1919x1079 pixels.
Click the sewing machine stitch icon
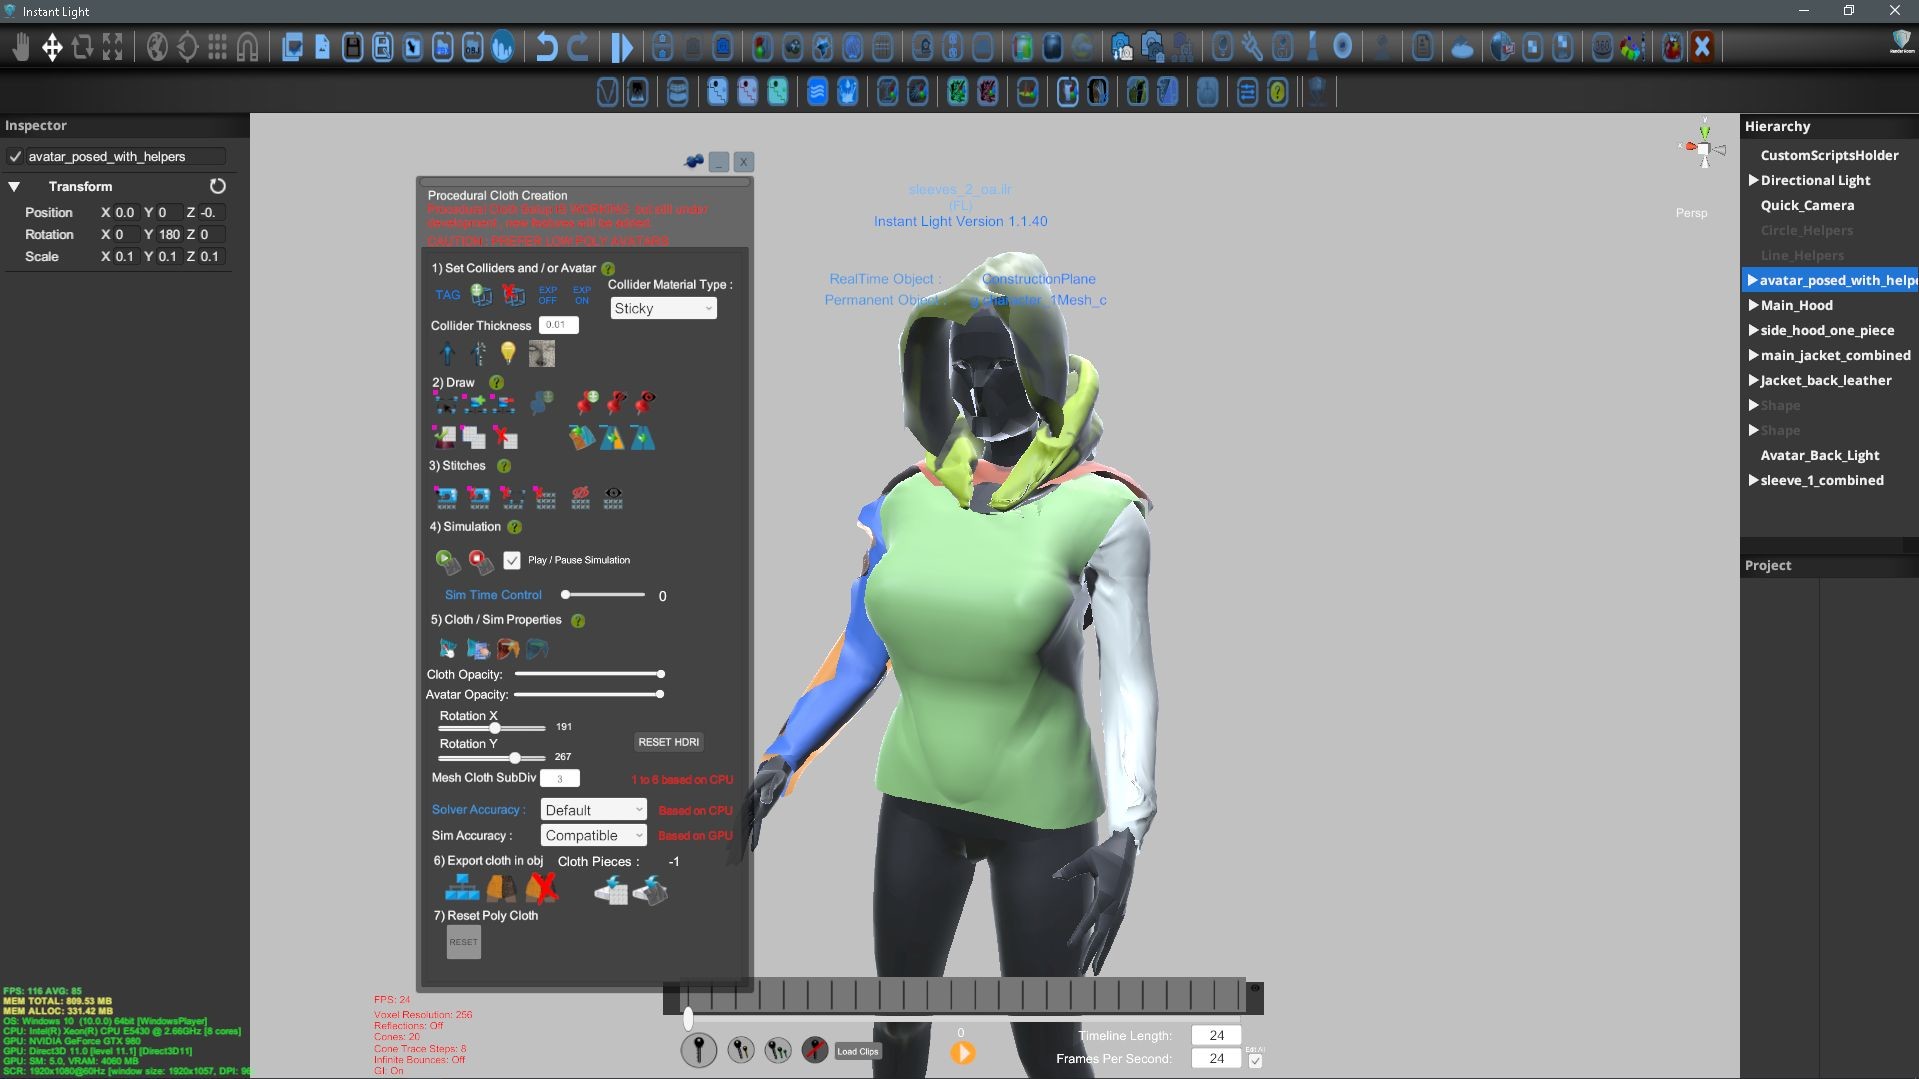click(447, 498)
